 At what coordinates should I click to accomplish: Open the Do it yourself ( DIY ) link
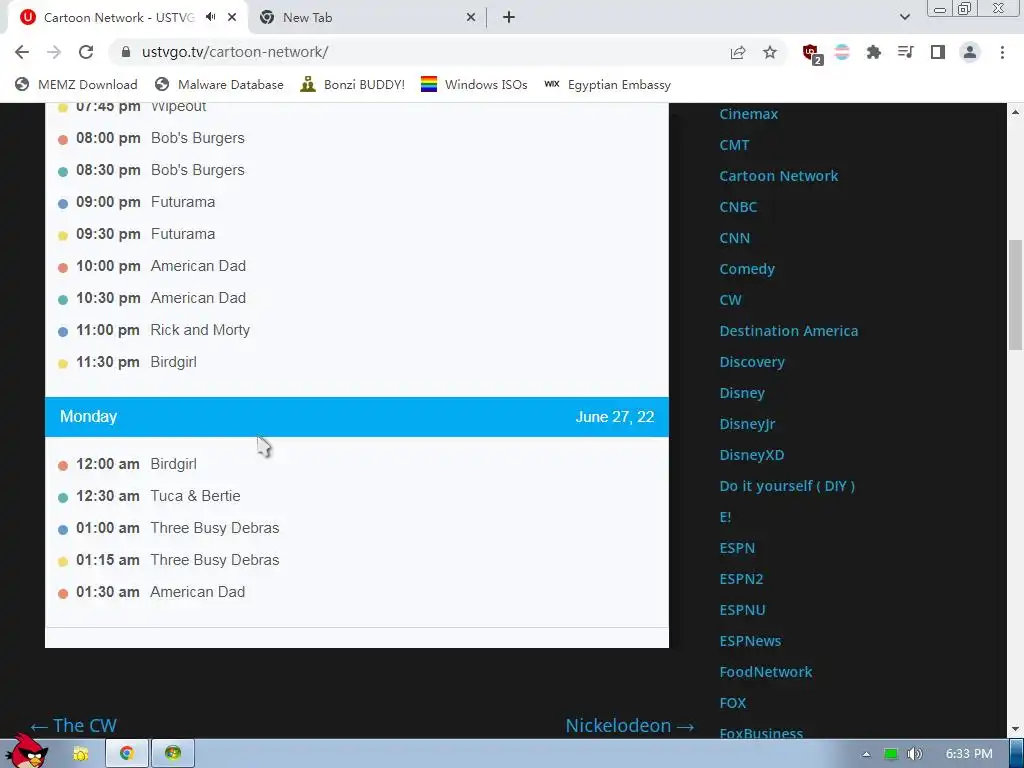787,487
